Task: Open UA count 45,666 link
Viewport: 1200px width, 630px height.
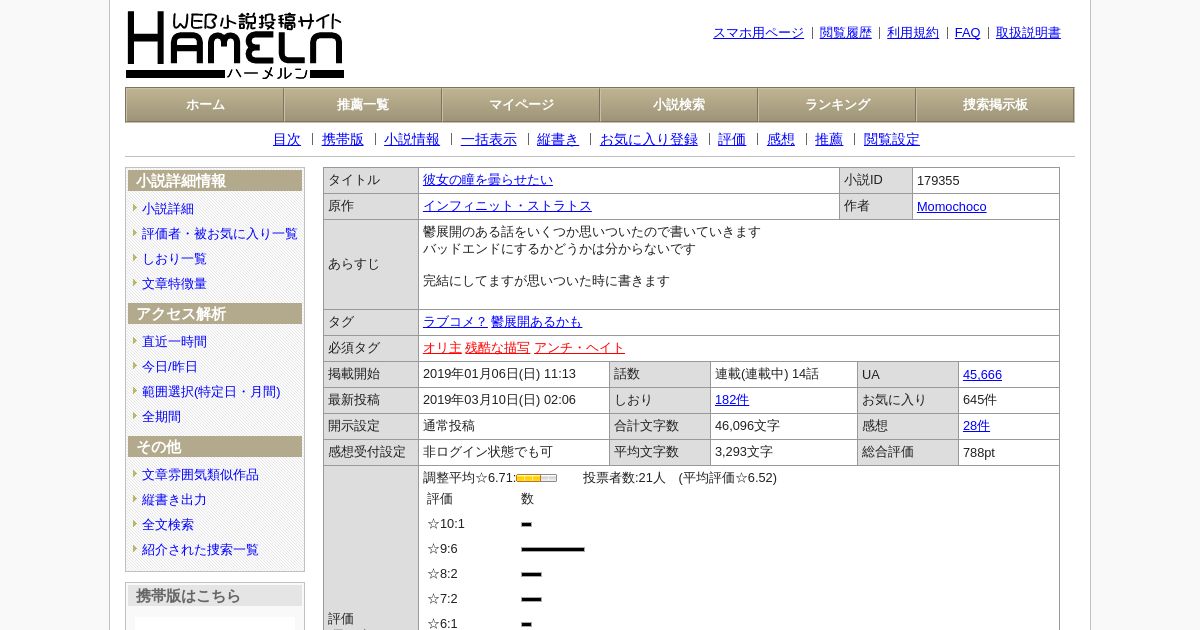Action: pos(982,375)
